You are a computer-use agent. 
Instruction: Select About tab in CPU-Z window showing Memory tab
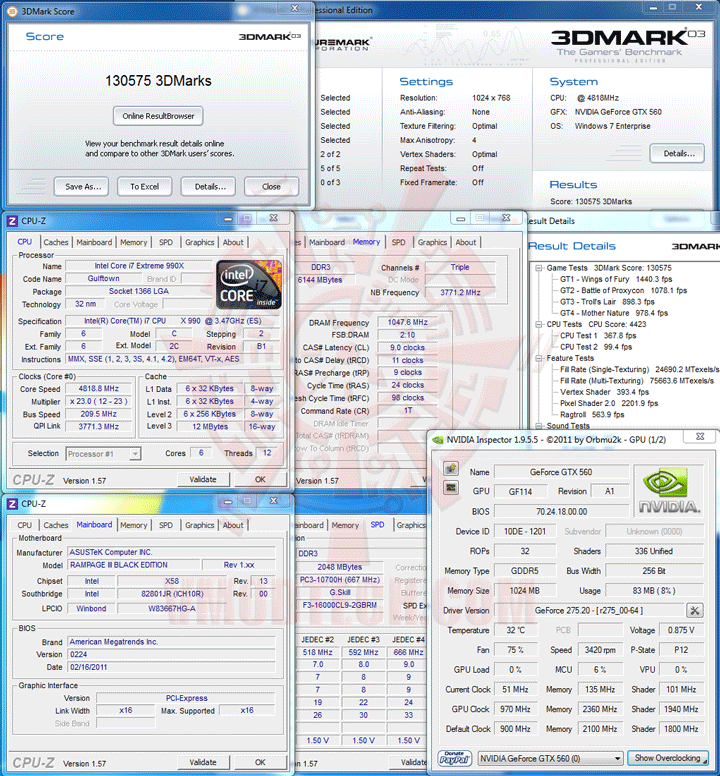coord(466,242)
